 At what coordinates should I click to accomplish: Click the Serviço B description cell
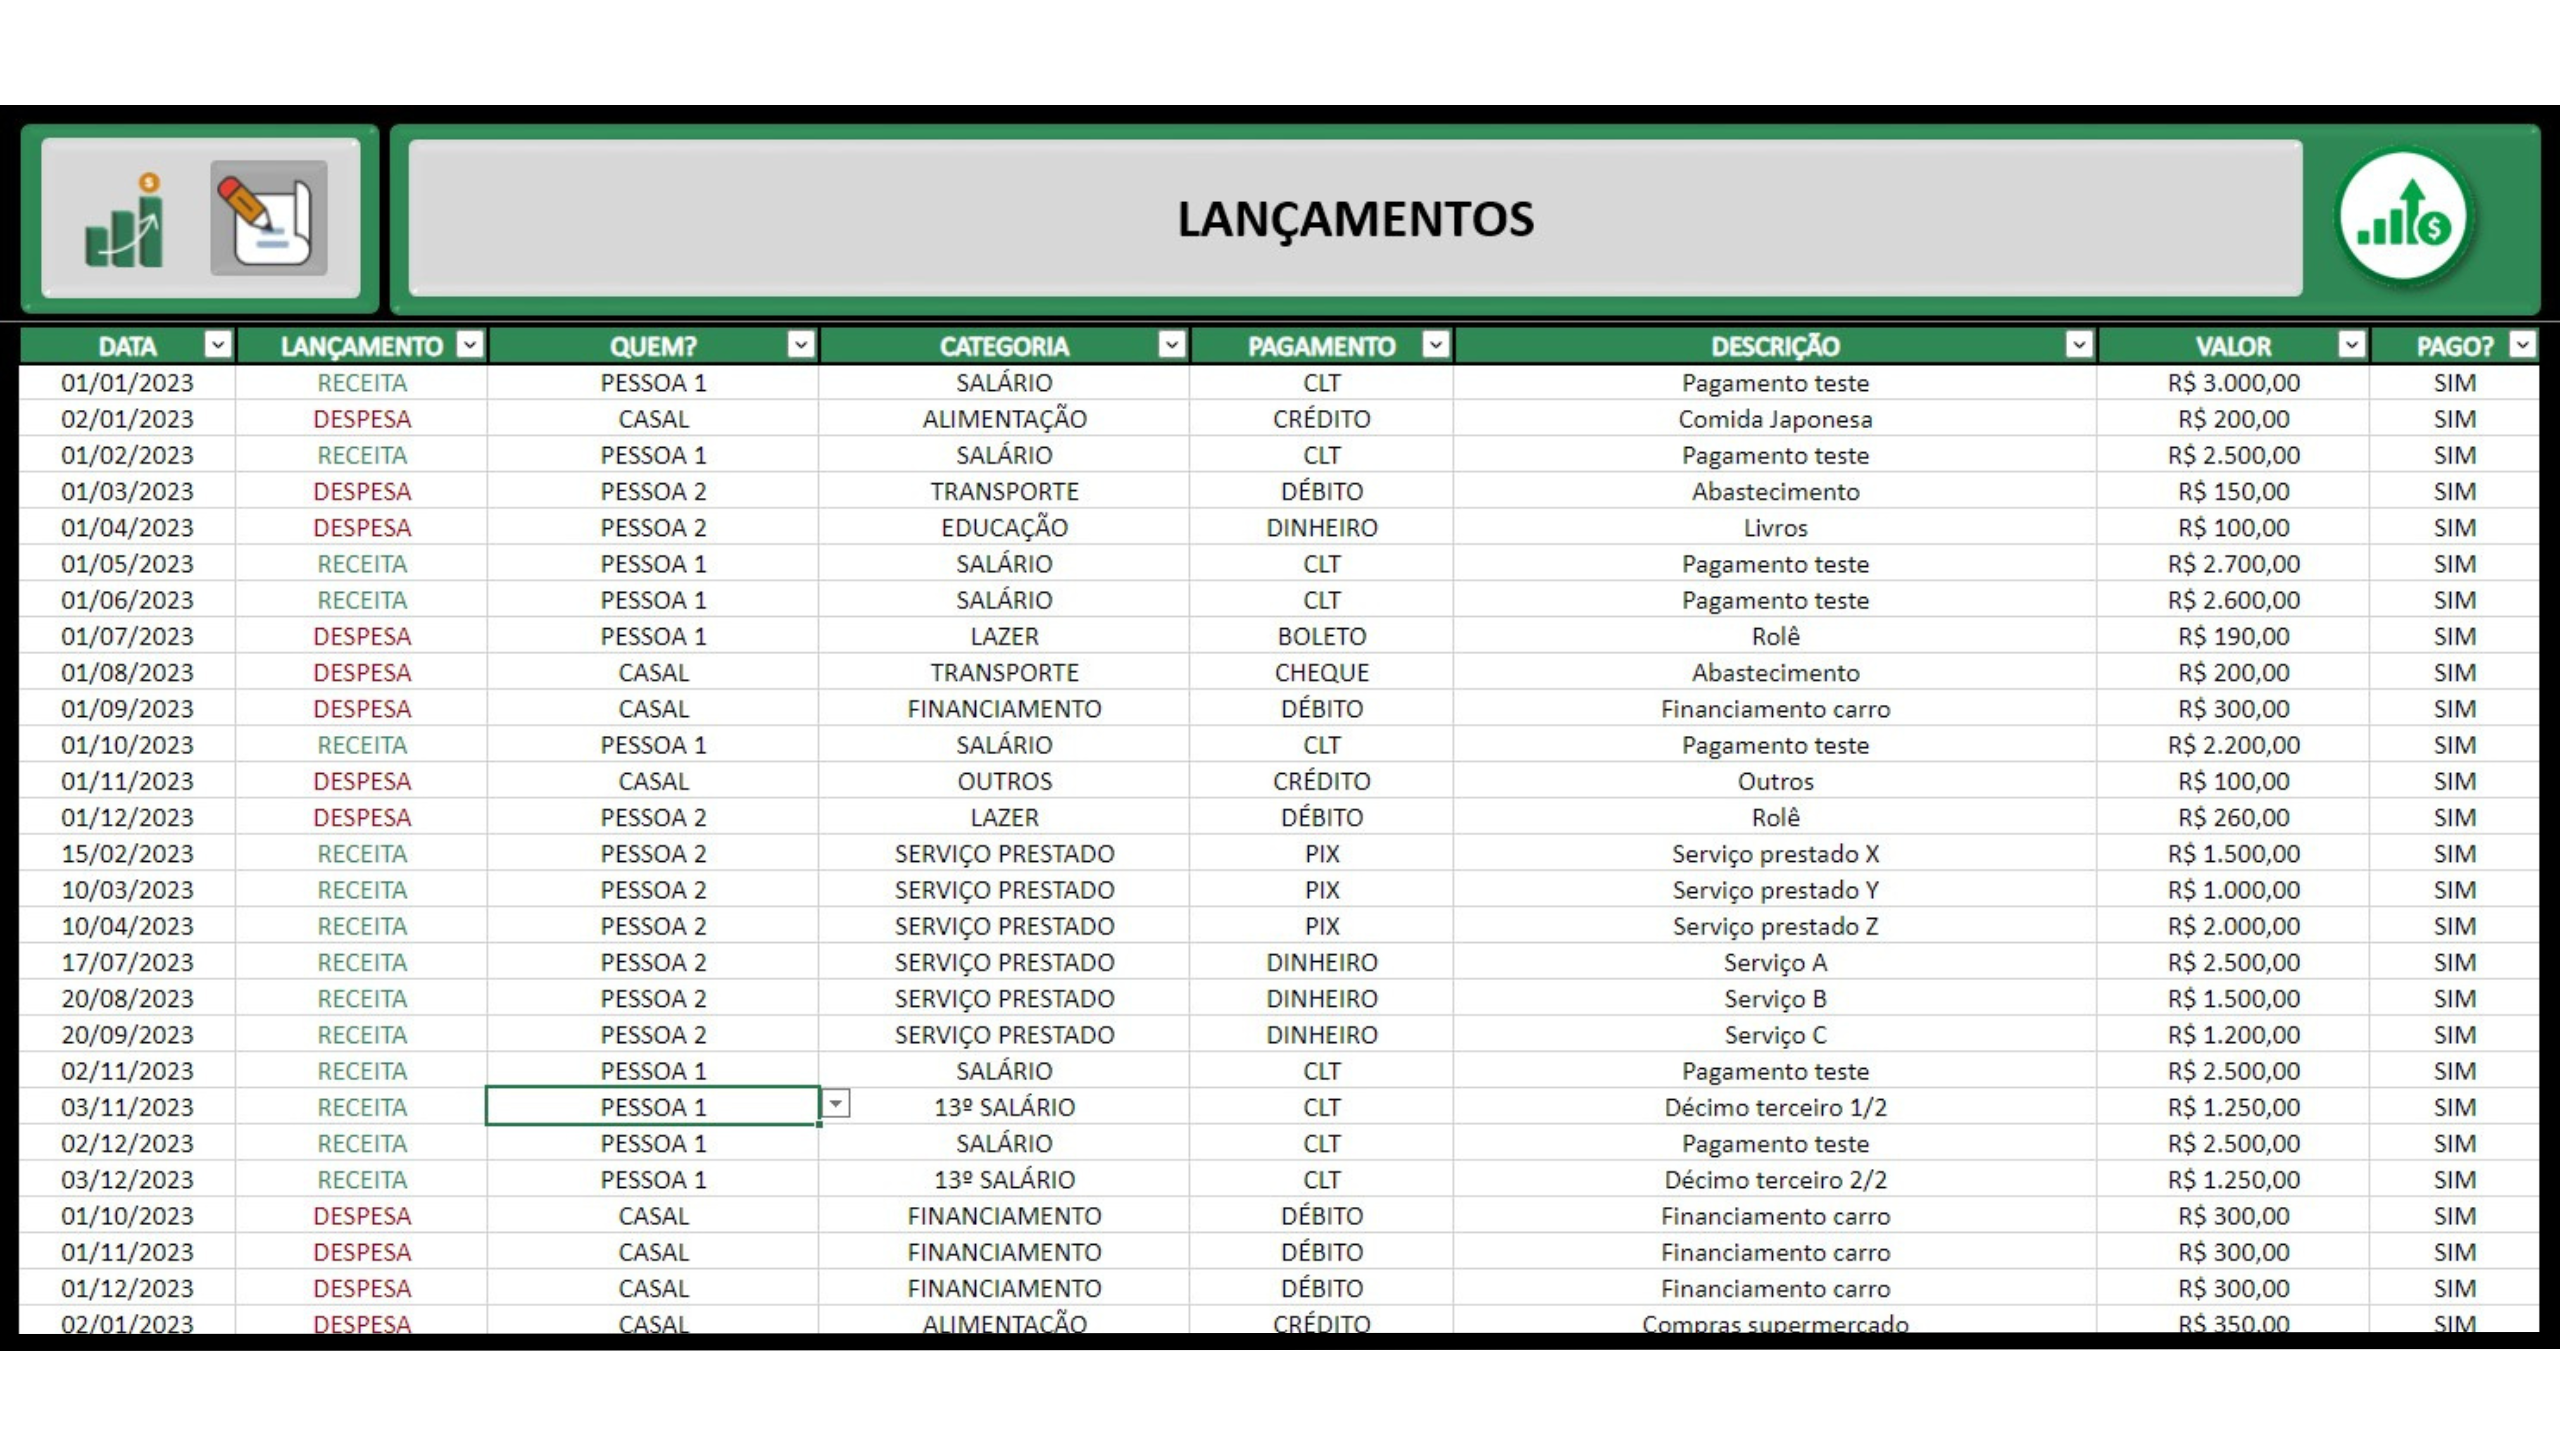click(1775, 999)
